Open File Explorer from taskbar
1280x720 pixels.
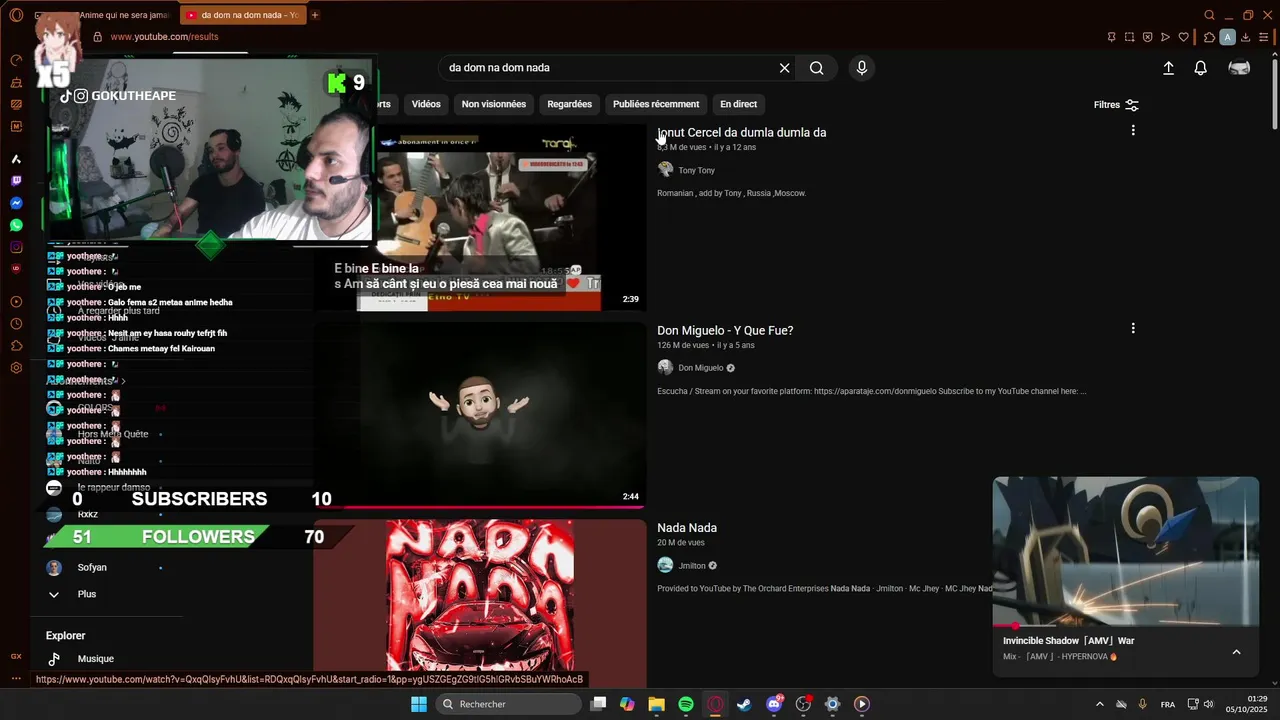[656, 704]
